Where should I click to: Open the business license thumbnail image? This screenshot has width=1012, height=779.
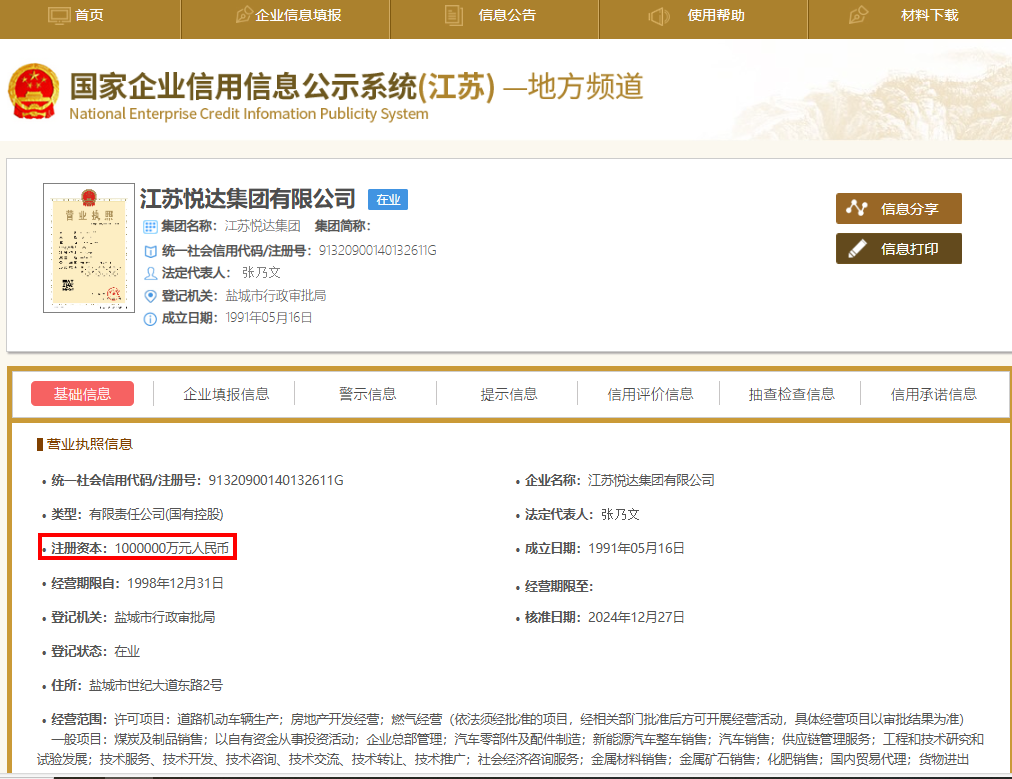point(89,247)
